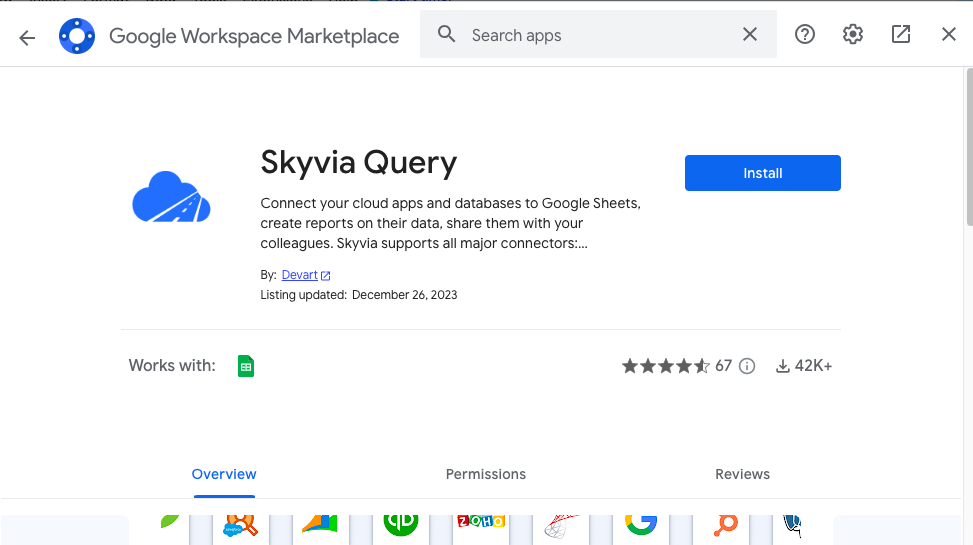Click the Zoho logo in the preview
The image size is (973, 545).
[481, 521]
